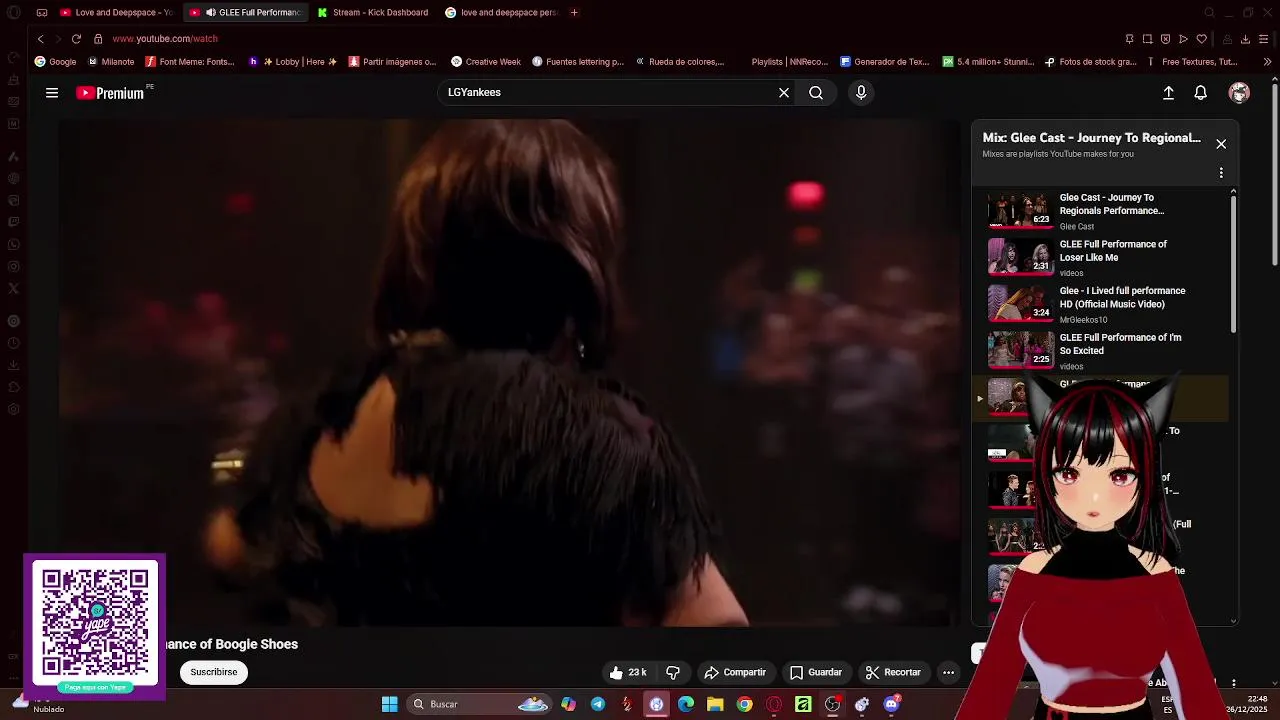Open YouTube notifications bell

click(1201, 93)
